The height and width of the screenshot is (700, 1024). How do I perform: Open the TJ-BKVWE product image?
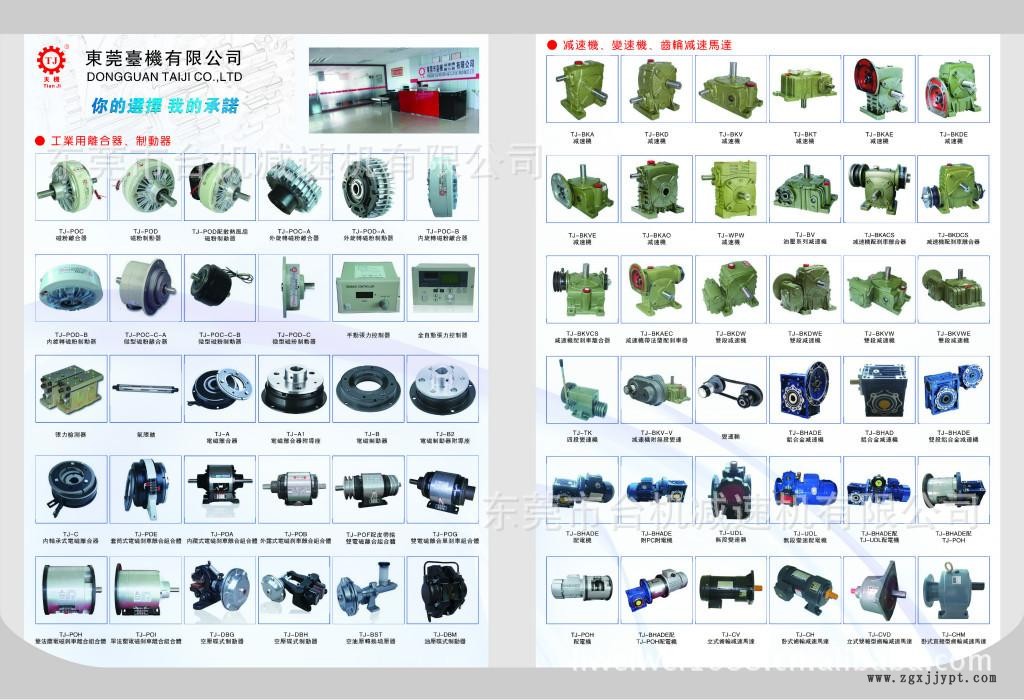coord(953,289)
